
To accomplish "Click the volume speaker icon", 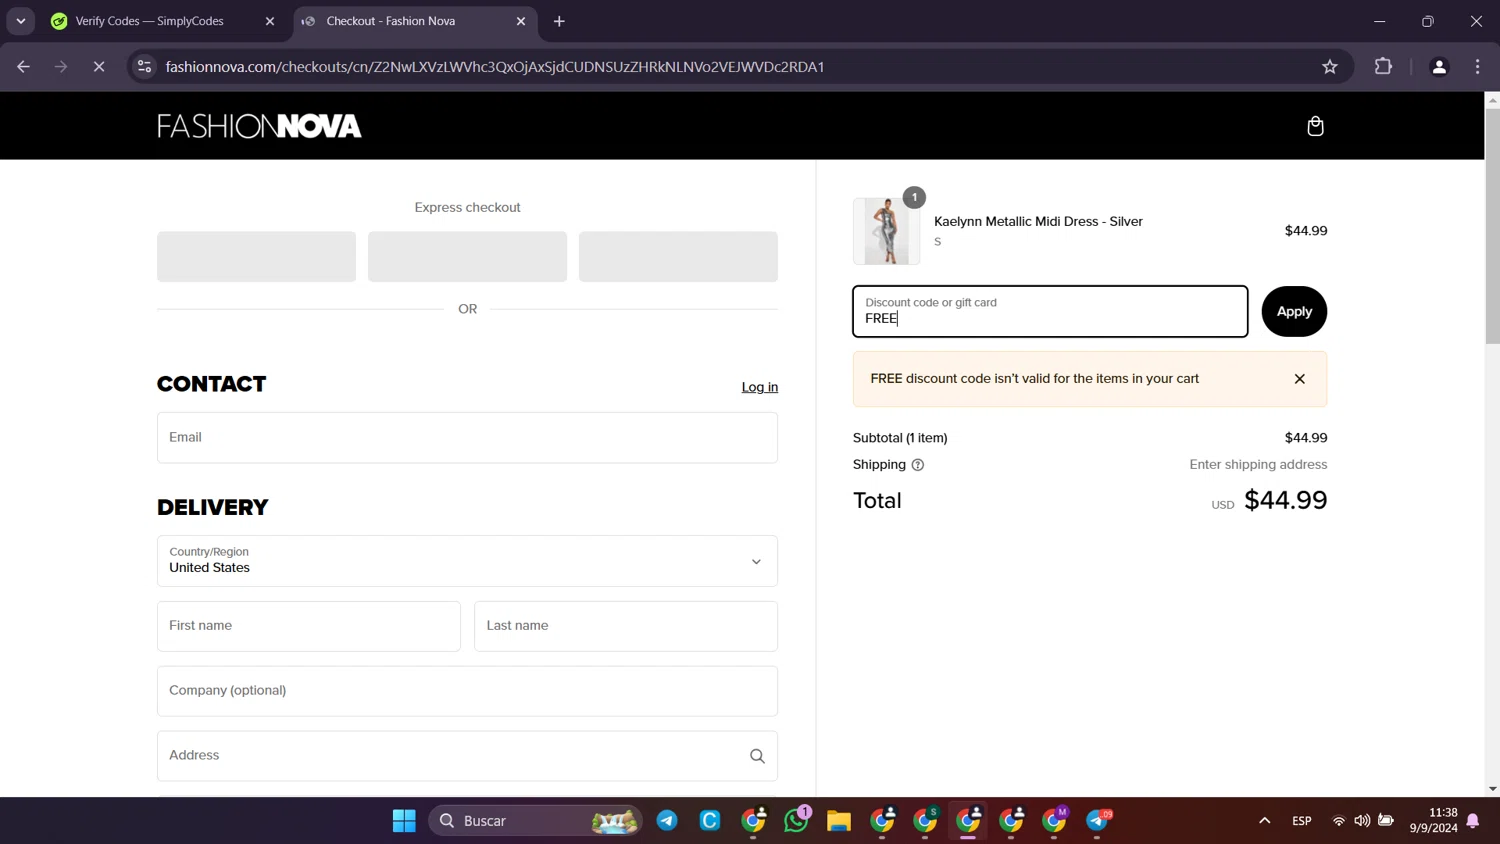I will [1362, 821].
